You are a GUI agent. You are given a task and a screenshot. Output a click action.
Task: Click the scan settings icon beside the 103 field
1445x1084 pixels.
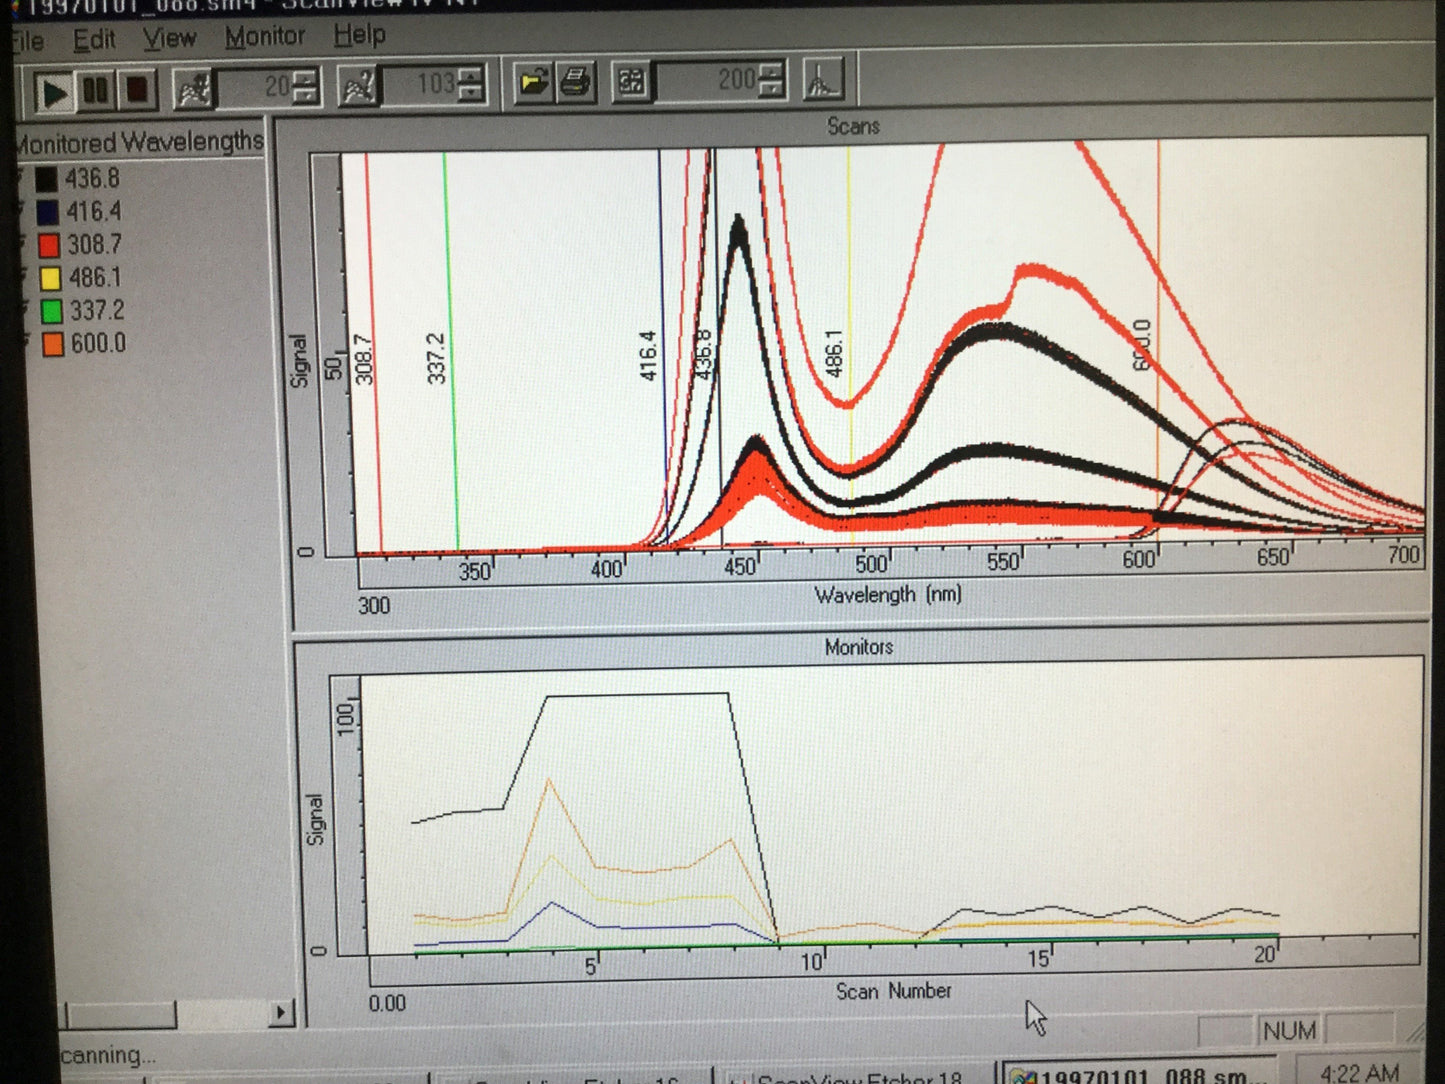[x=358, y=85]
